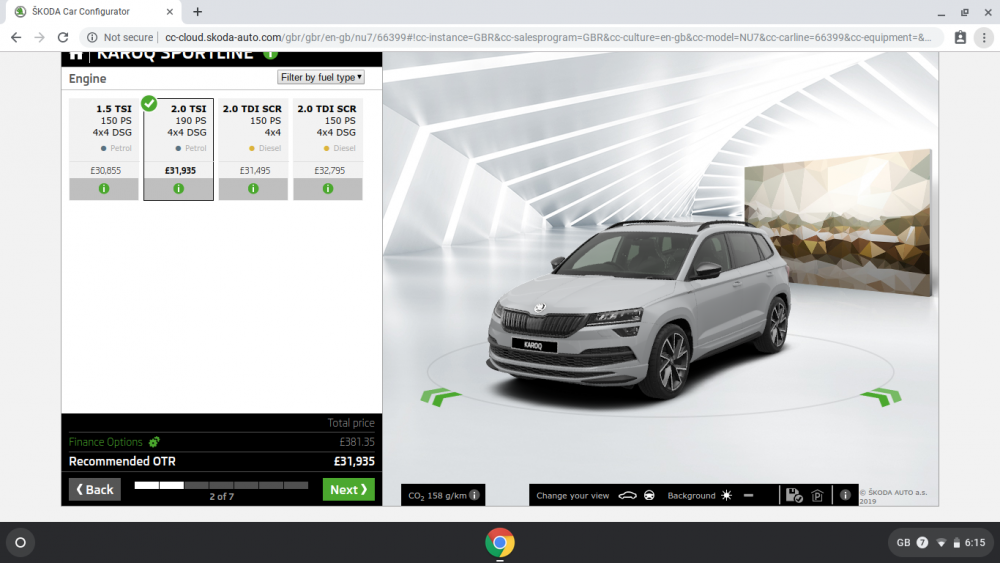Open Karoq Sportline info icon in header
This screenshot has height=563, width=1000.
270,55
